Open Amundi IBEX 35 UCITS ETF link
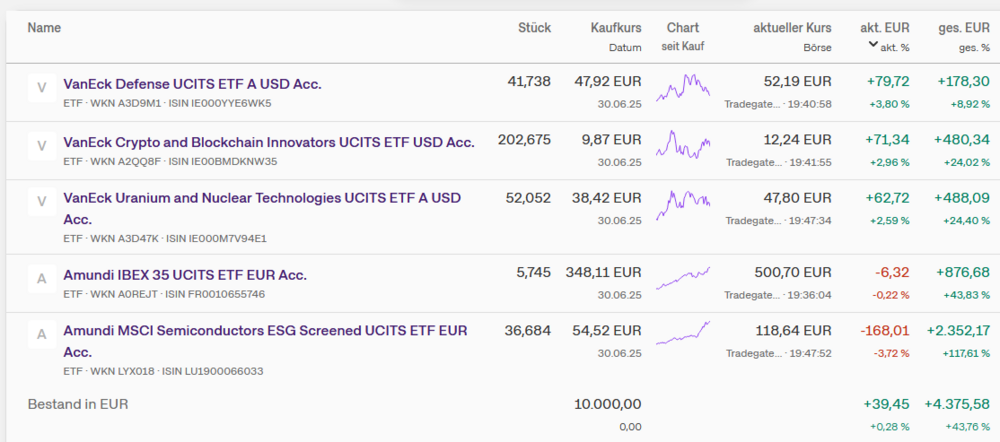Image resolution: width=1000 pixels, height=442 pixels. 185,275
